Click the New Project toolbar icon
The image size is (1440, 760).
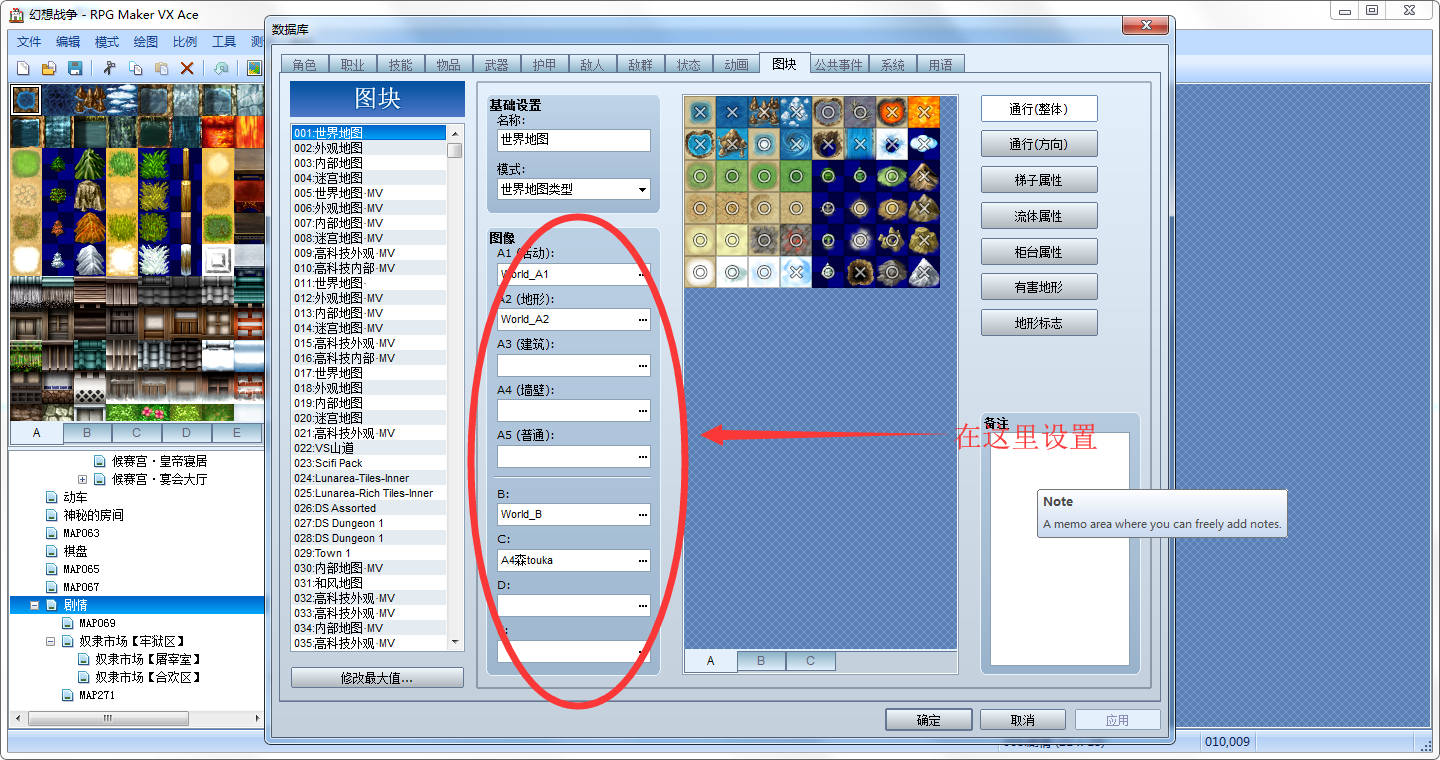[24, 69]
